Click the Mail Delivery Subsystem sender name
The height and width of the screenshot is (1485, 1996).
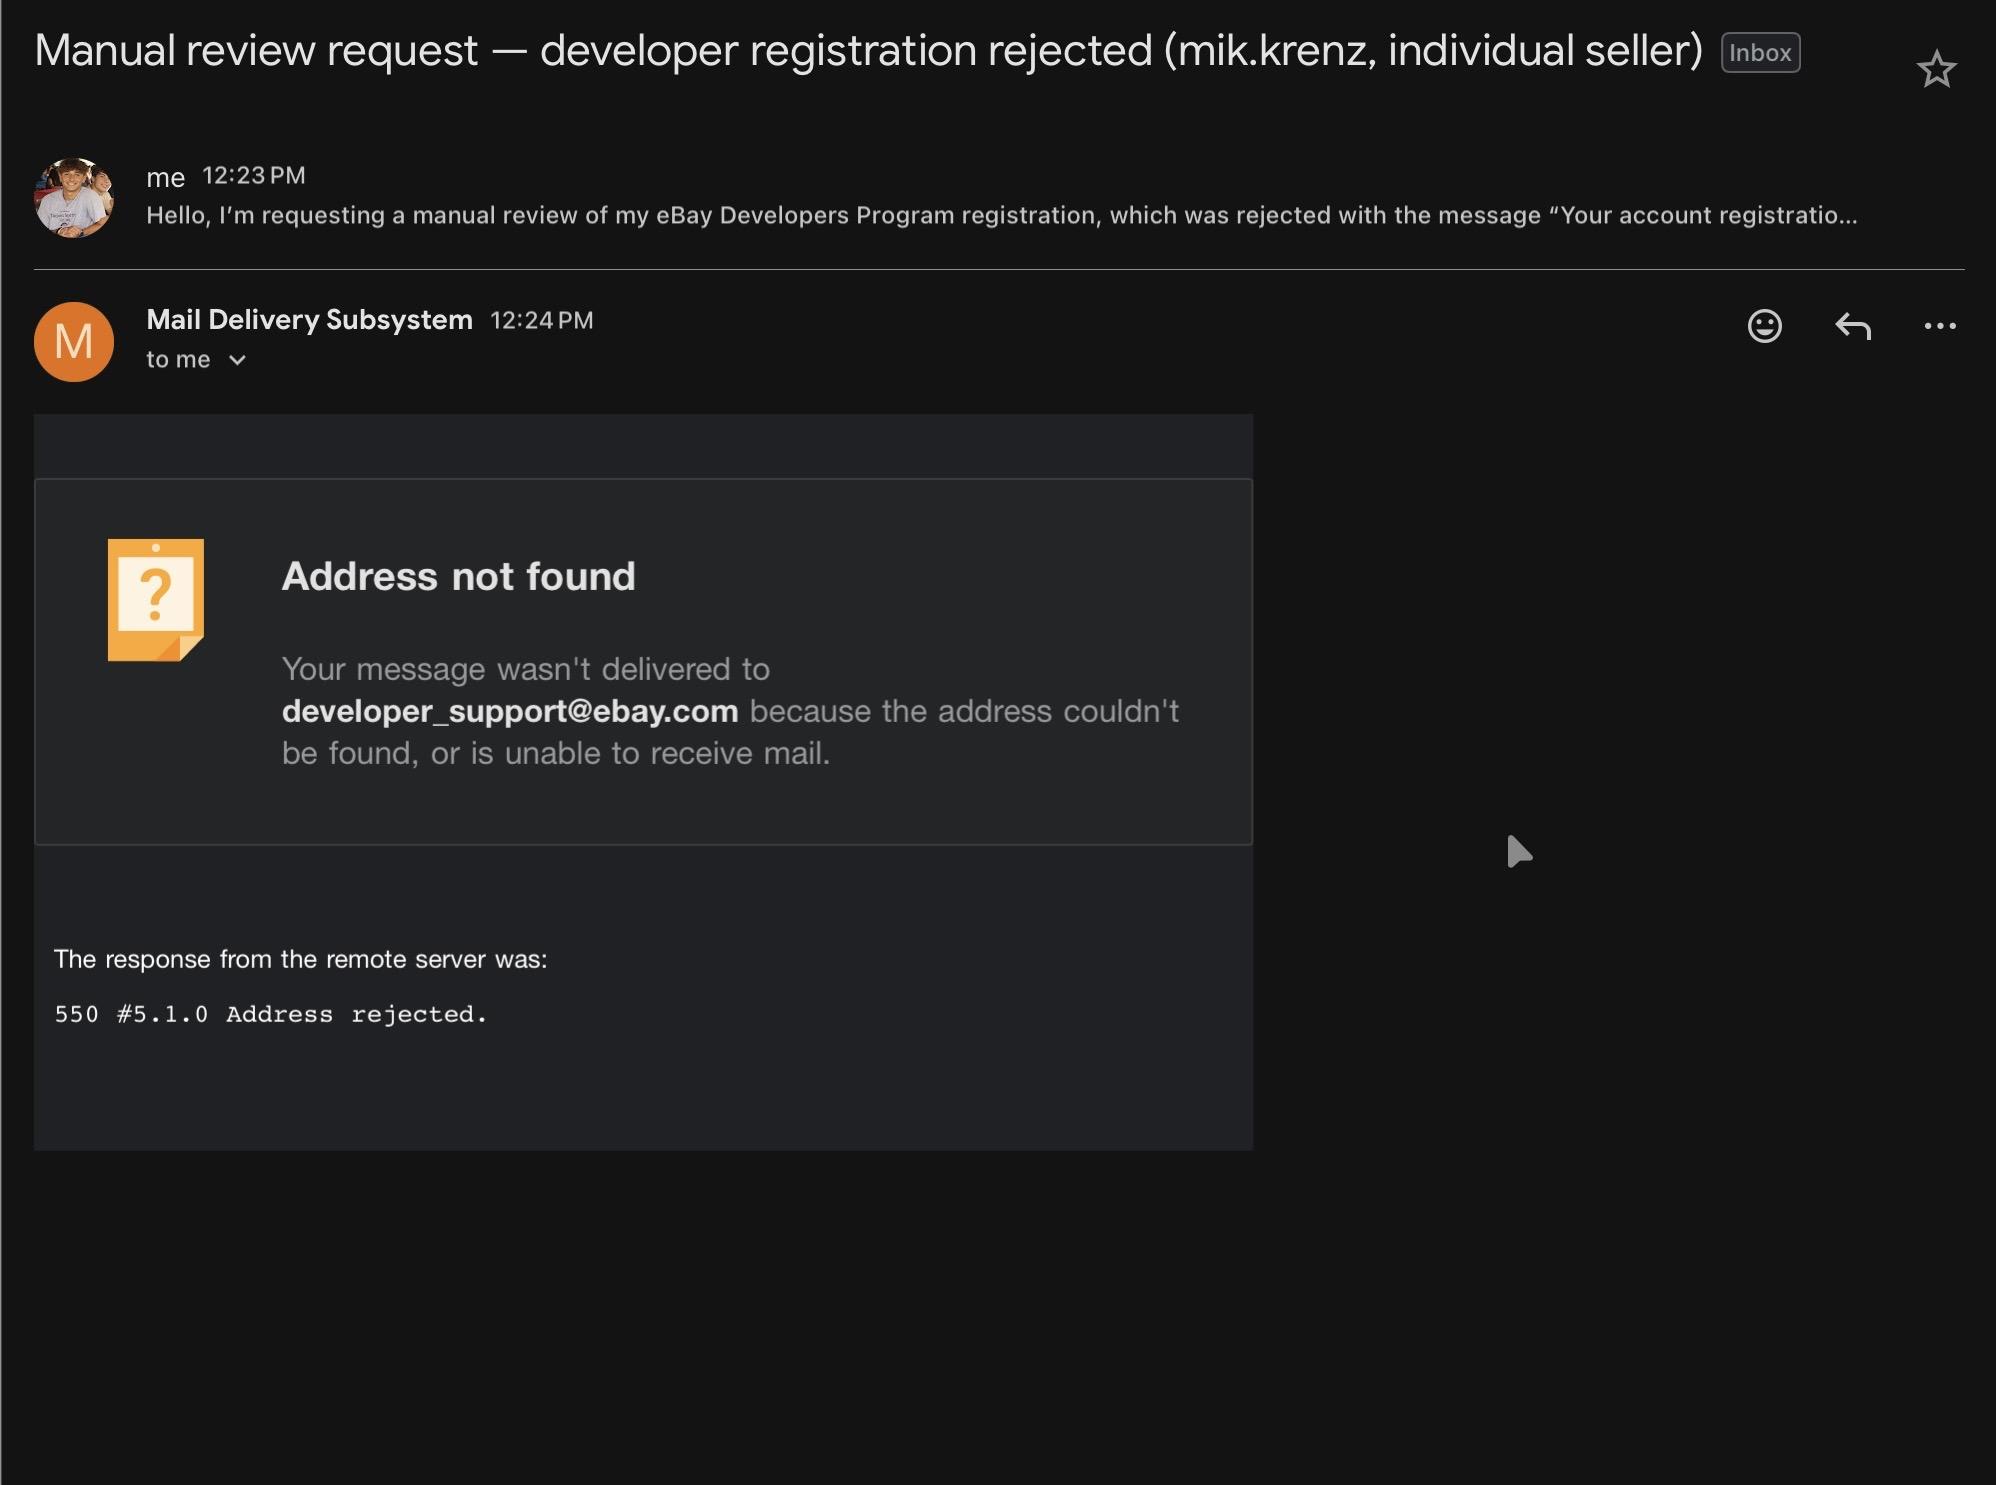tap(309, 320)
